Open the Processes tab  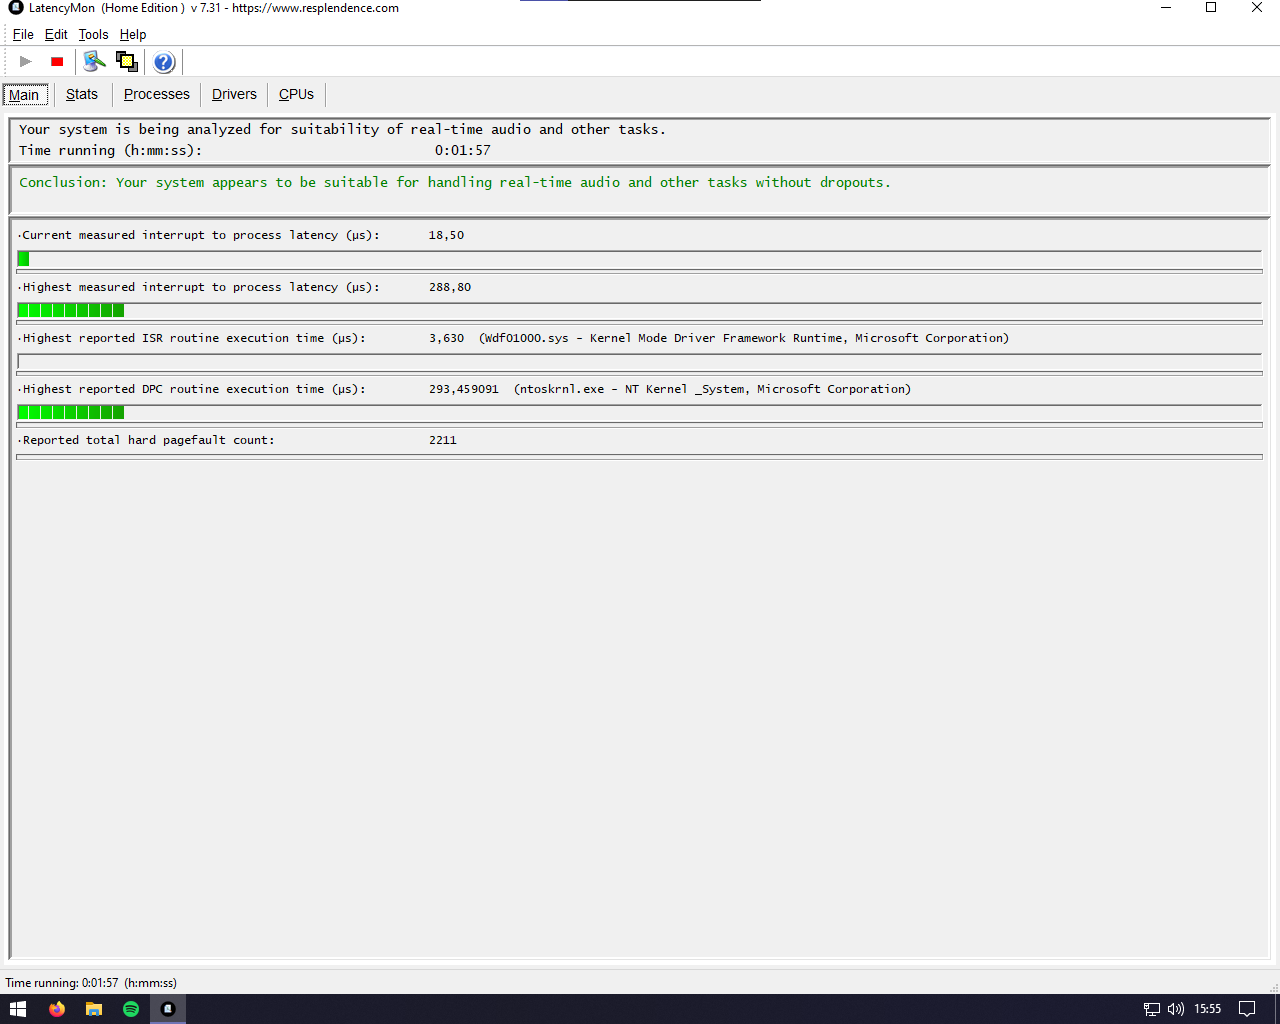[156, 94]
